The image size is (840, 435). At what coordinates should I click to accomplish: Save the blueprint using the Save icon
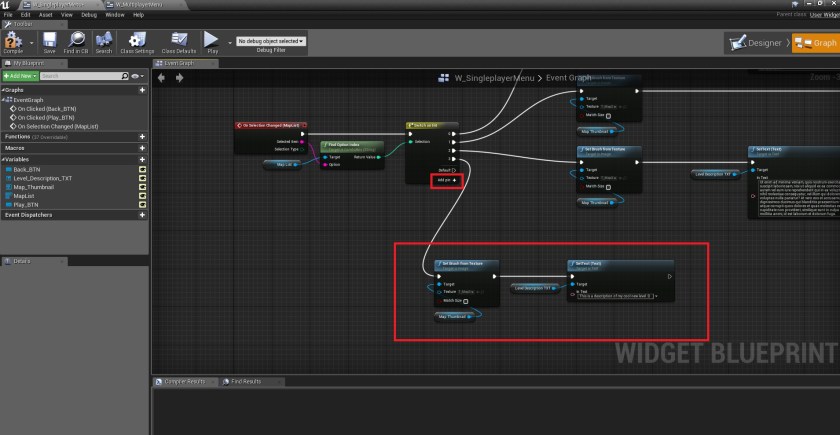tap(49, 42)
